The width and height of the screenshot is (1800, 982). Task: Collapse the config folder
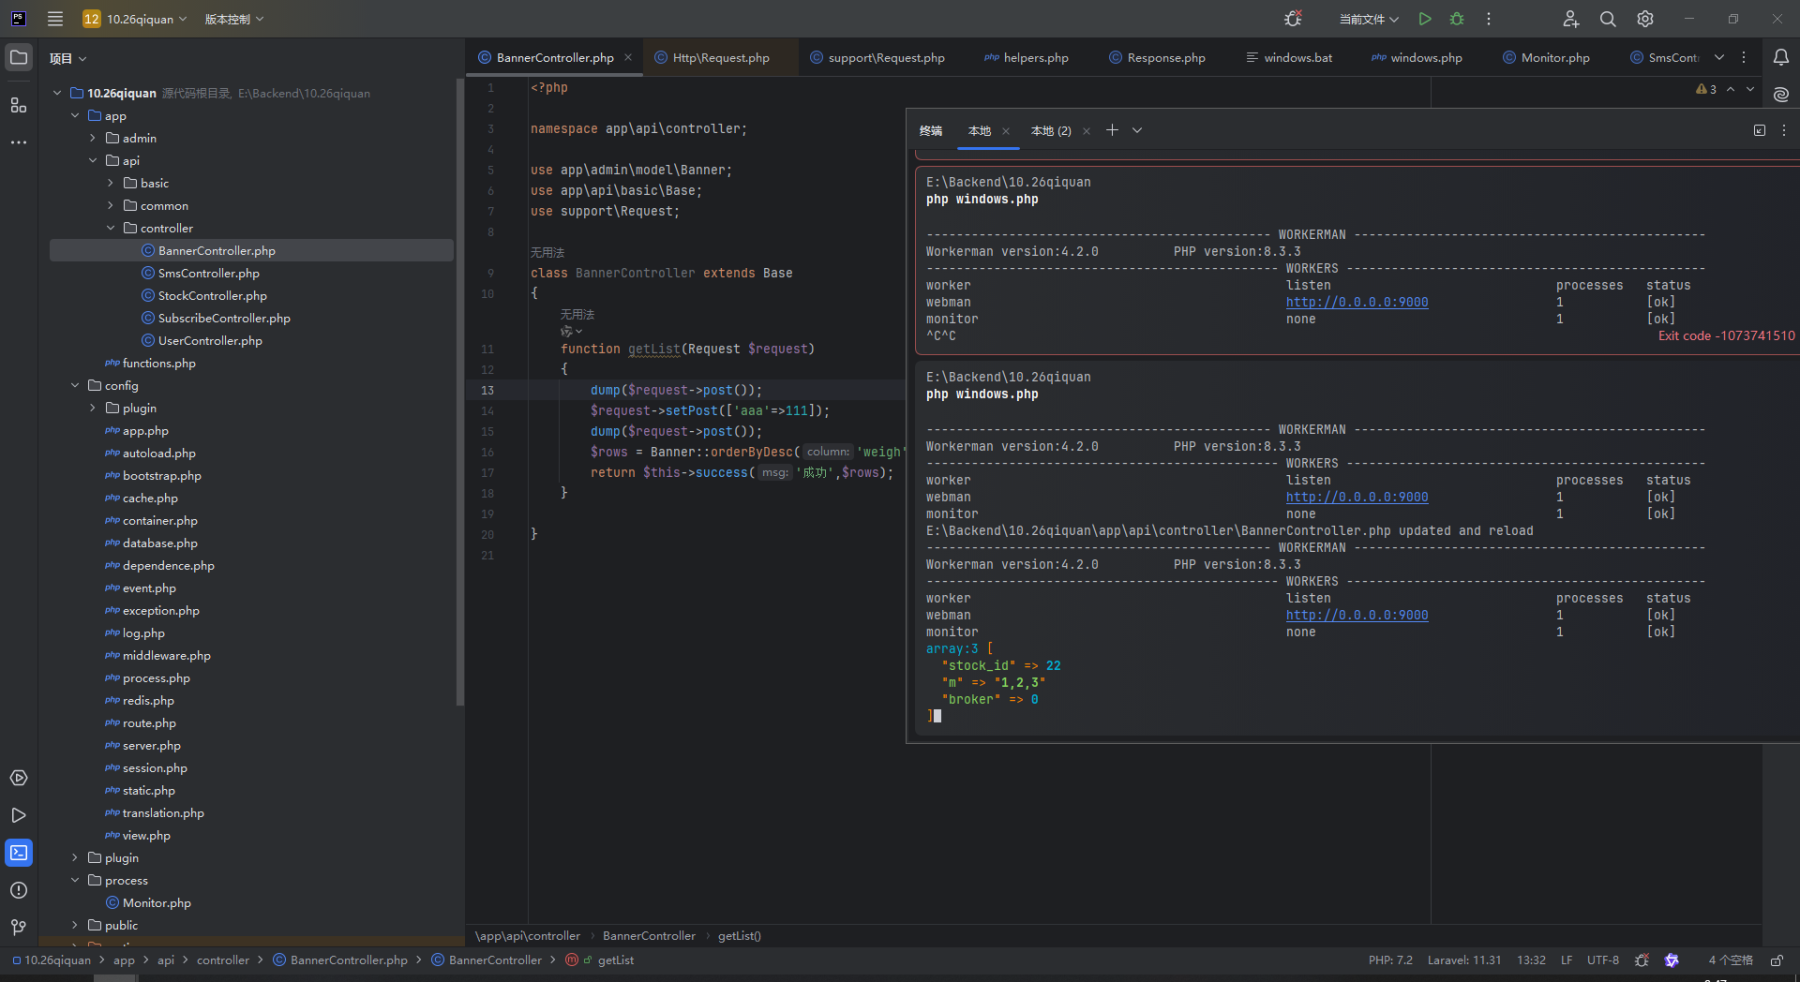75,385
